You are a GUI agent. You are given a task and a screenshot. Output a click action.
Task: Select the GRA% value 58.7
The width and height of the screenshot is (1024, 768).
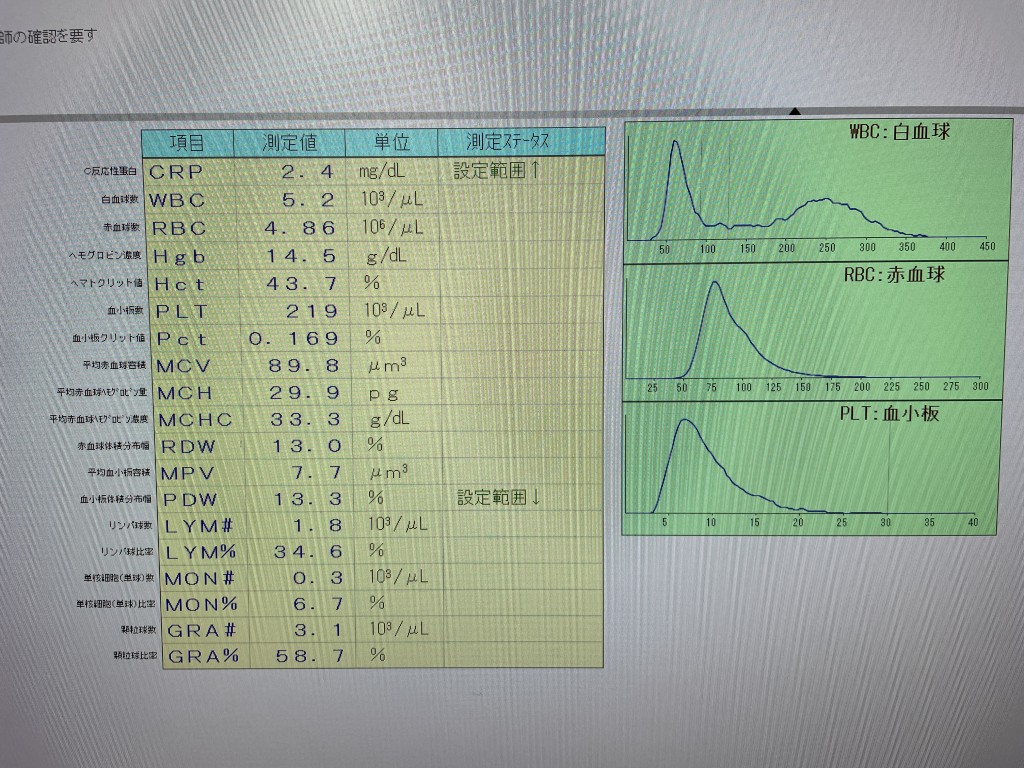(x=312, y=656)
